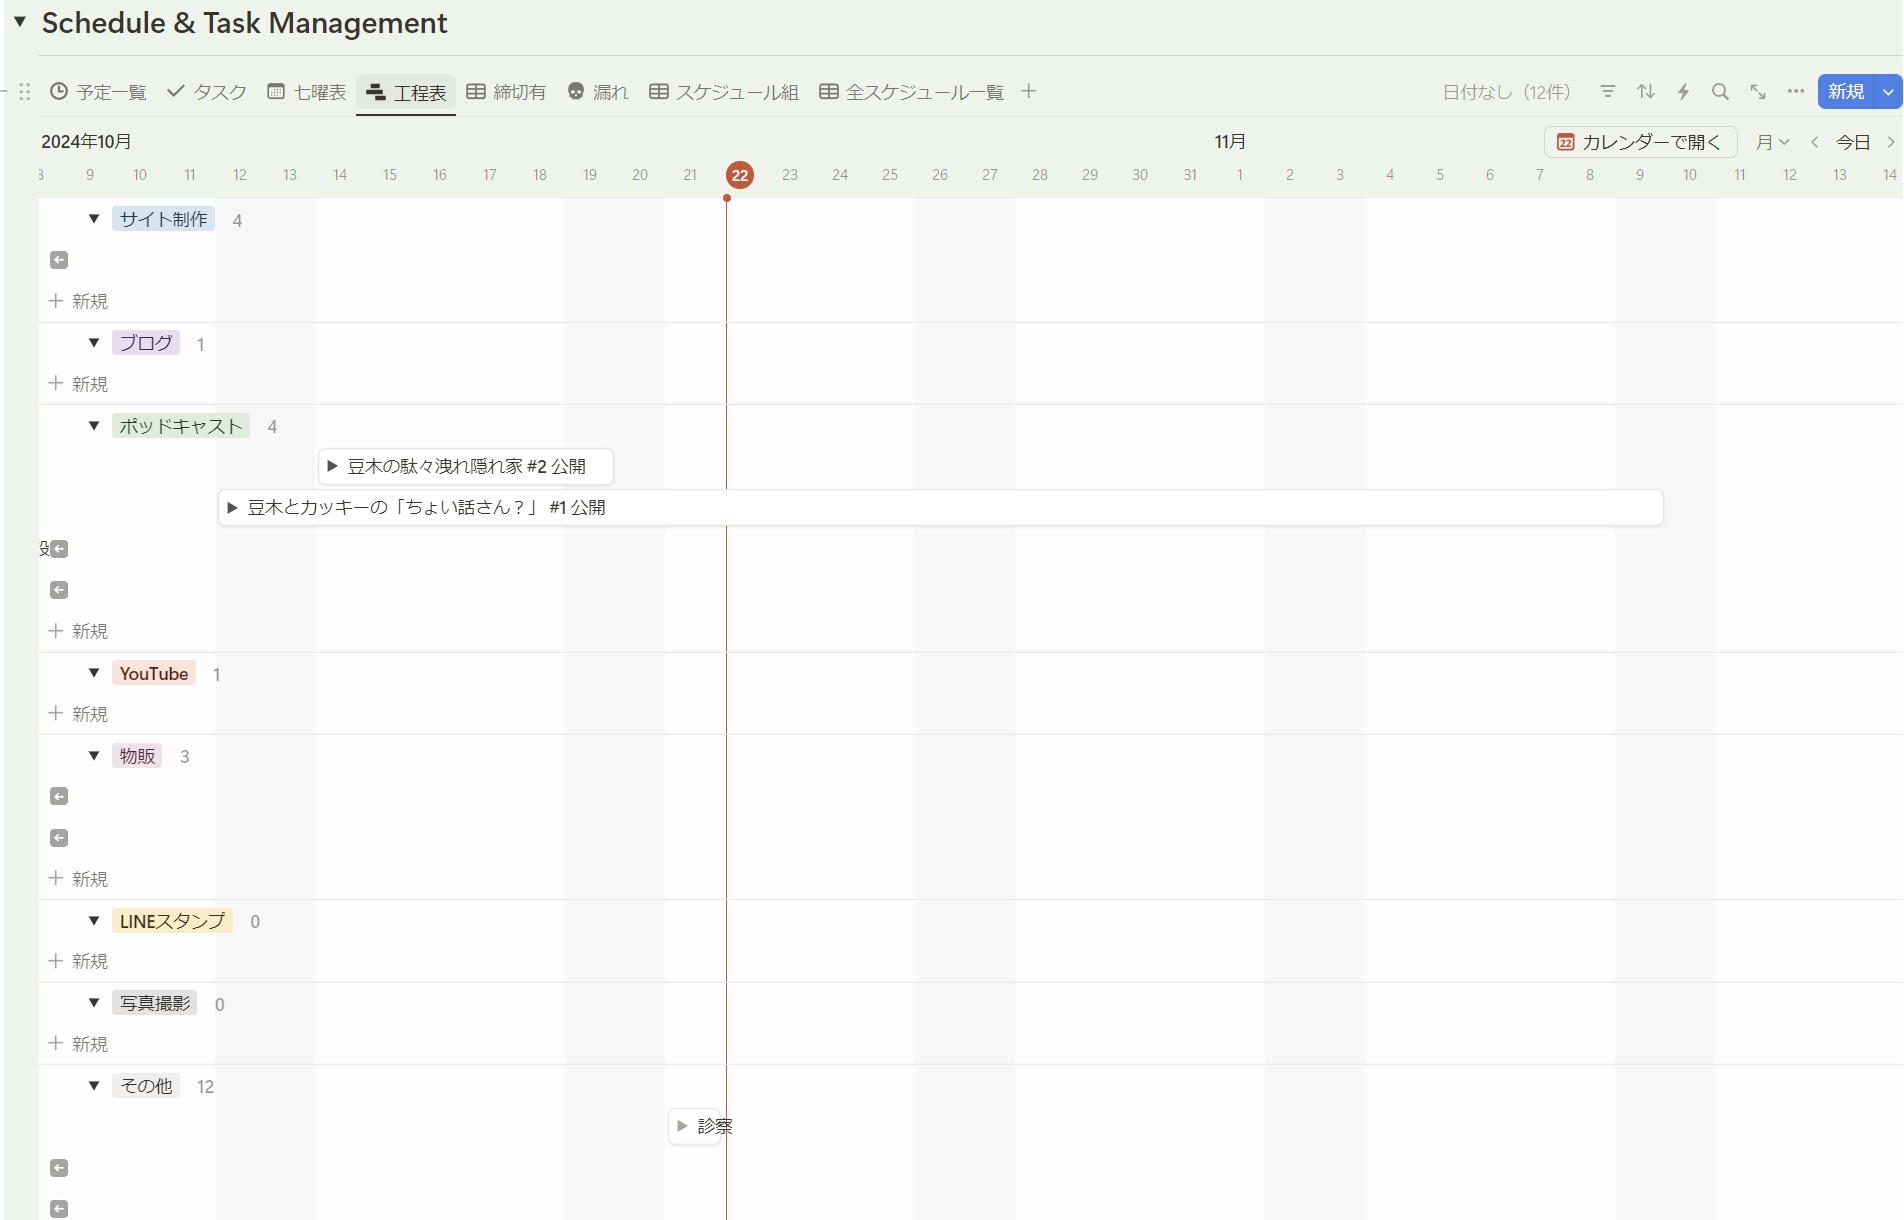Collapse the ポッドキャスト group
Screen dimensions: 1904x1220
point(94,426)
